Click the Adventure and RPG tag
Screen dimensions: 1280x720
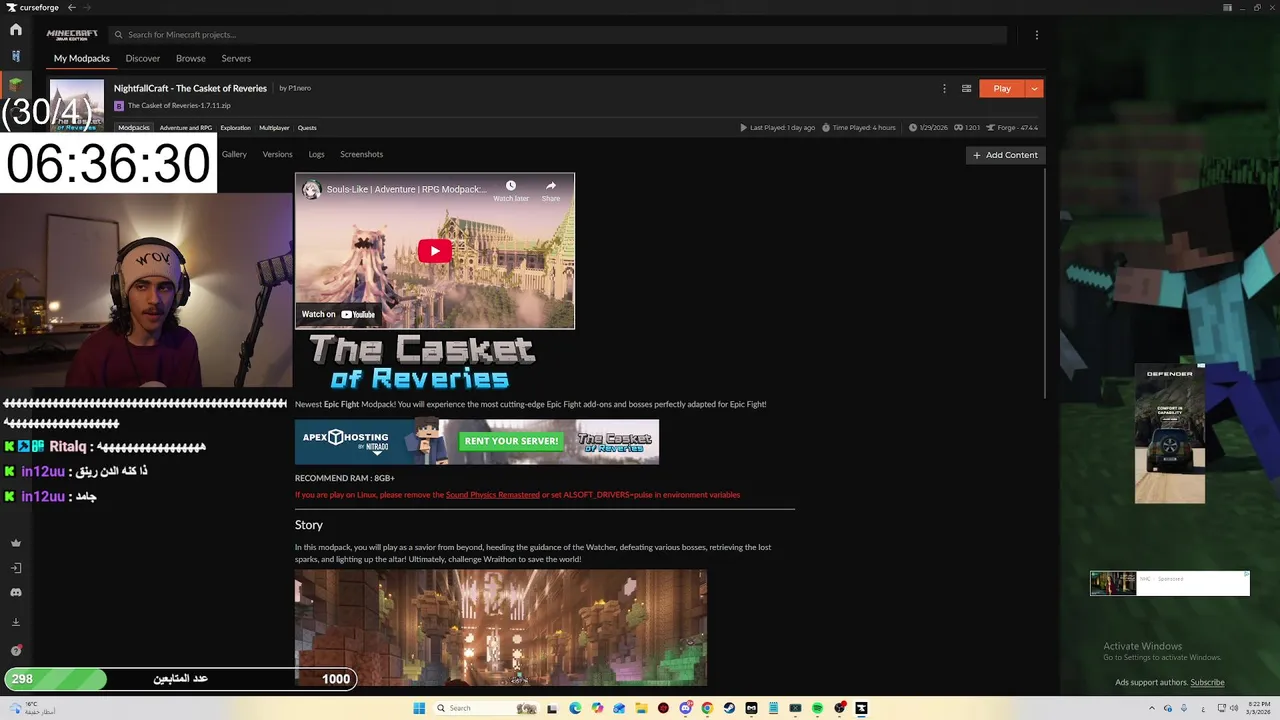186,128
